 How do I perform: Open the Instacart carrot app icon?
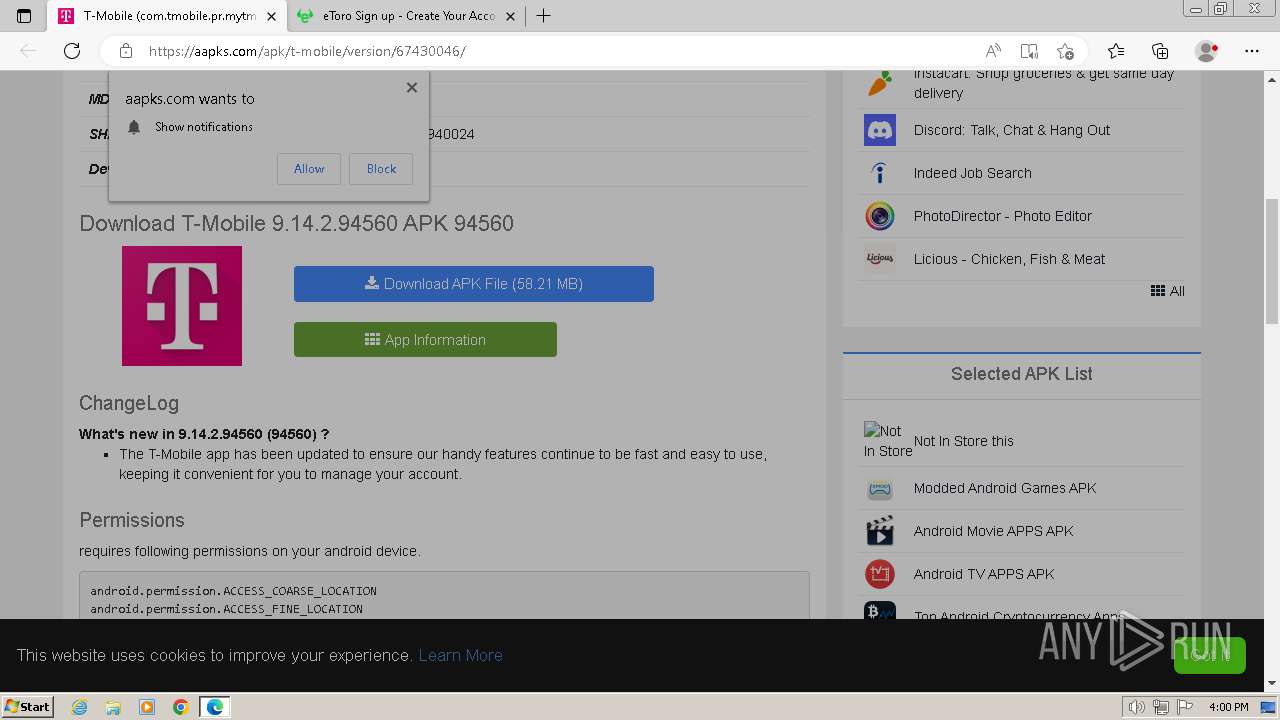(x=880, y=83)
